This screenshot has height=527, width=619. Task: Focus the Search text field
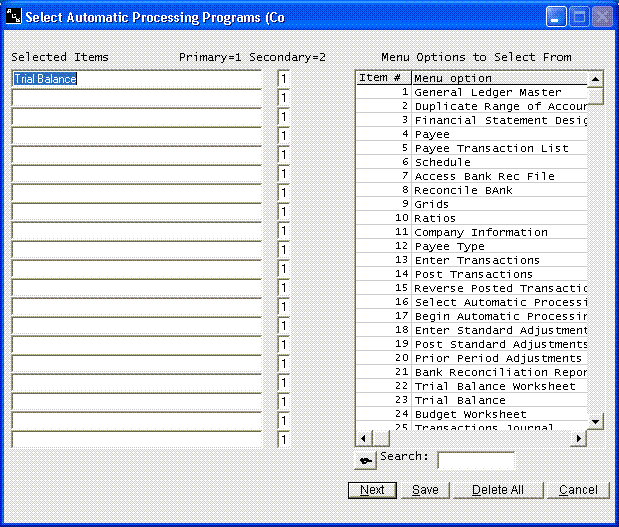coord(476,460)
